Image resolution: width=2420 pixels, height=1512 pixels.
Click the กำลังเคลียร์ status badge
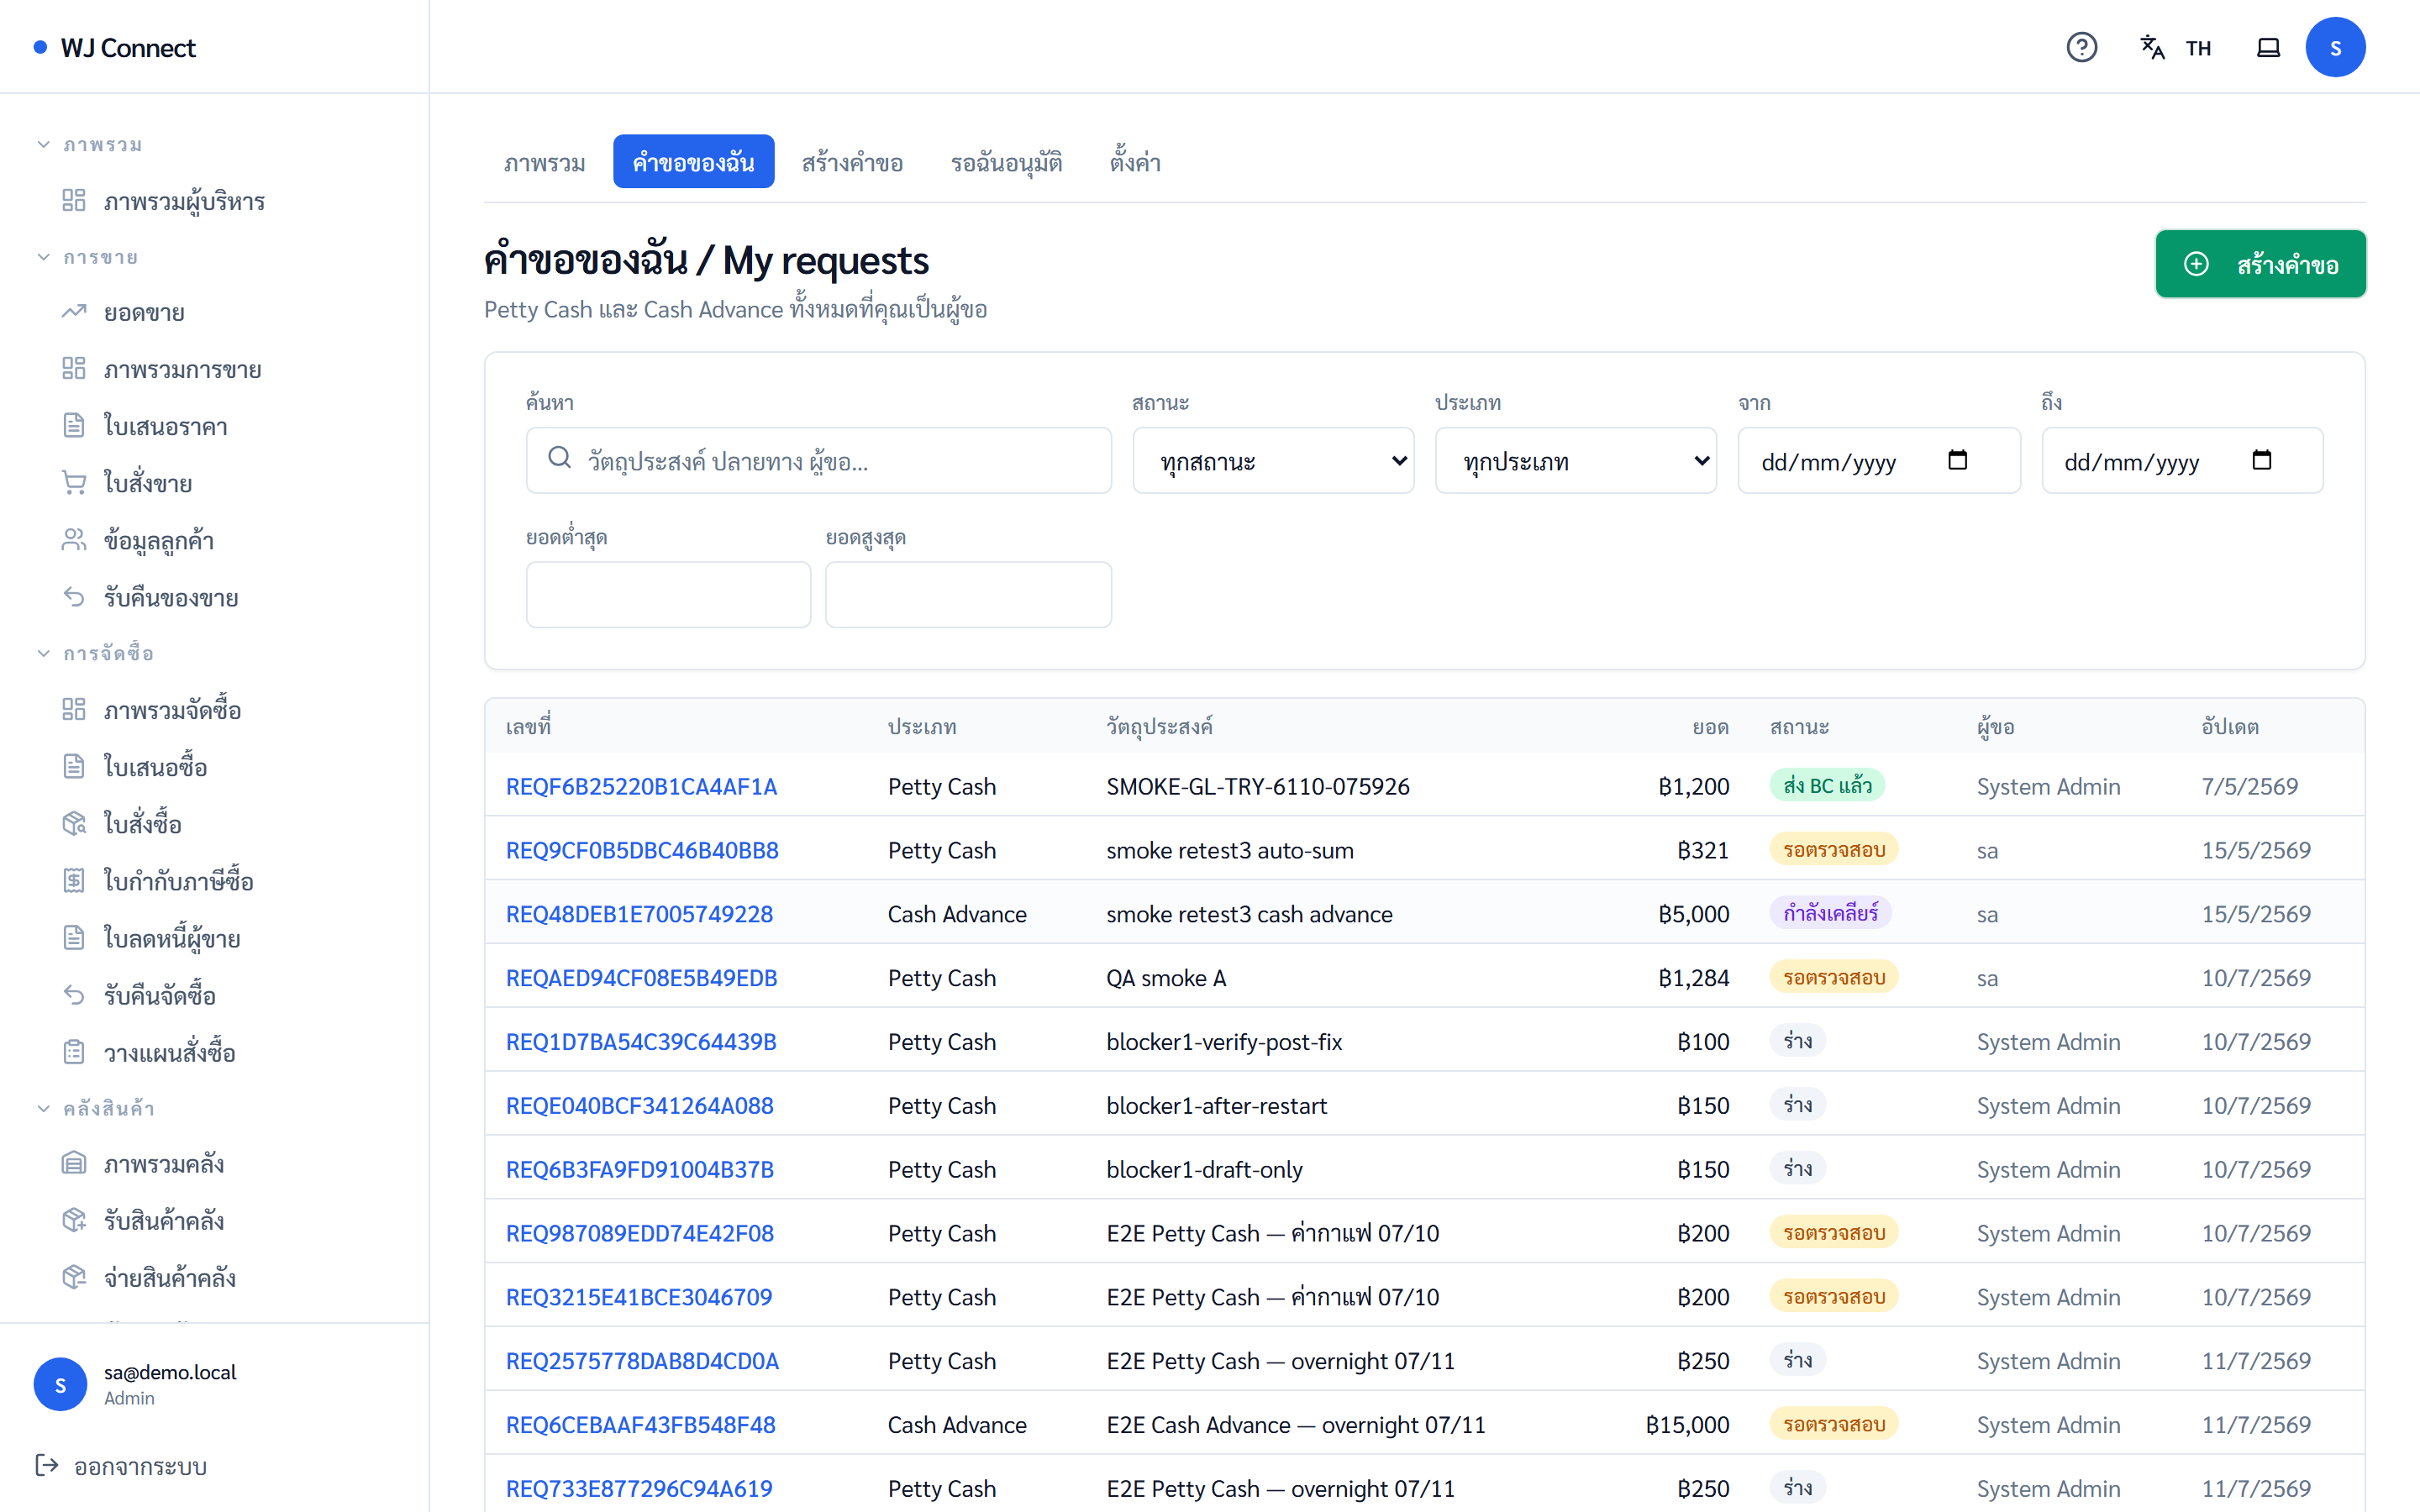point(1830,914)
